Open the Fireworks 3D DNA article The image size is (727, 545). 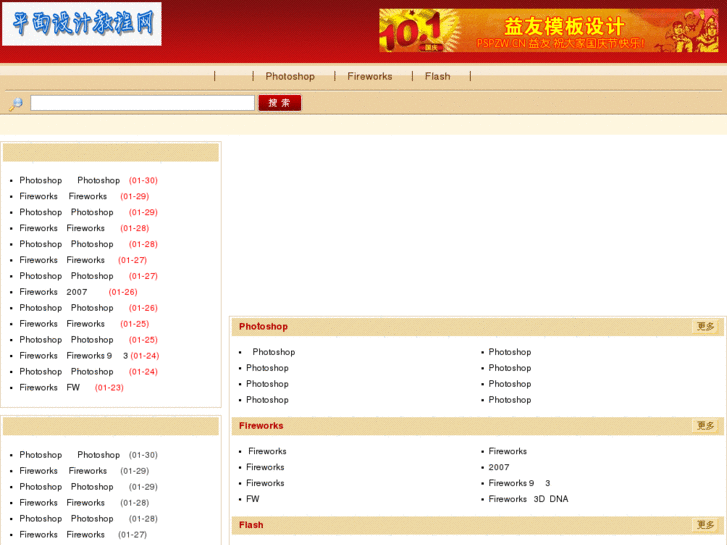click(x=529, y=499)
